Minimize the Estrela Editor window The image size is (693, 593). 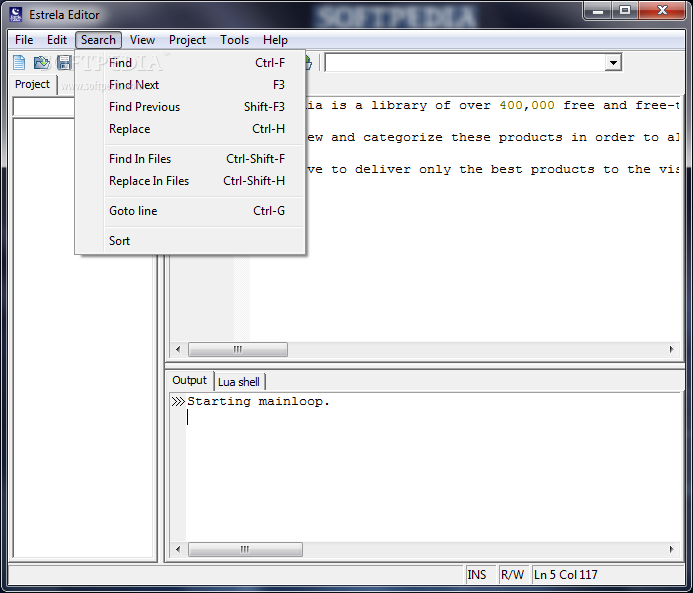pyautogui.click(x=598, y=11)
